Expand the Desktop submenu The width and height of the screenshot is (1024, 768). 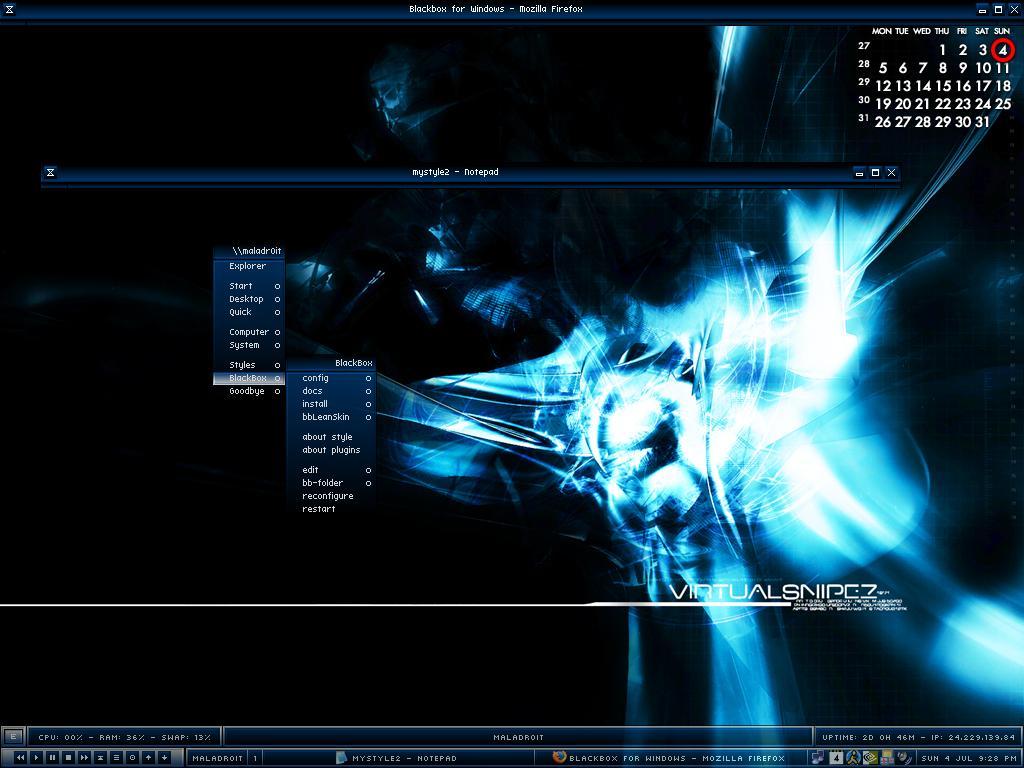point(249,299)
